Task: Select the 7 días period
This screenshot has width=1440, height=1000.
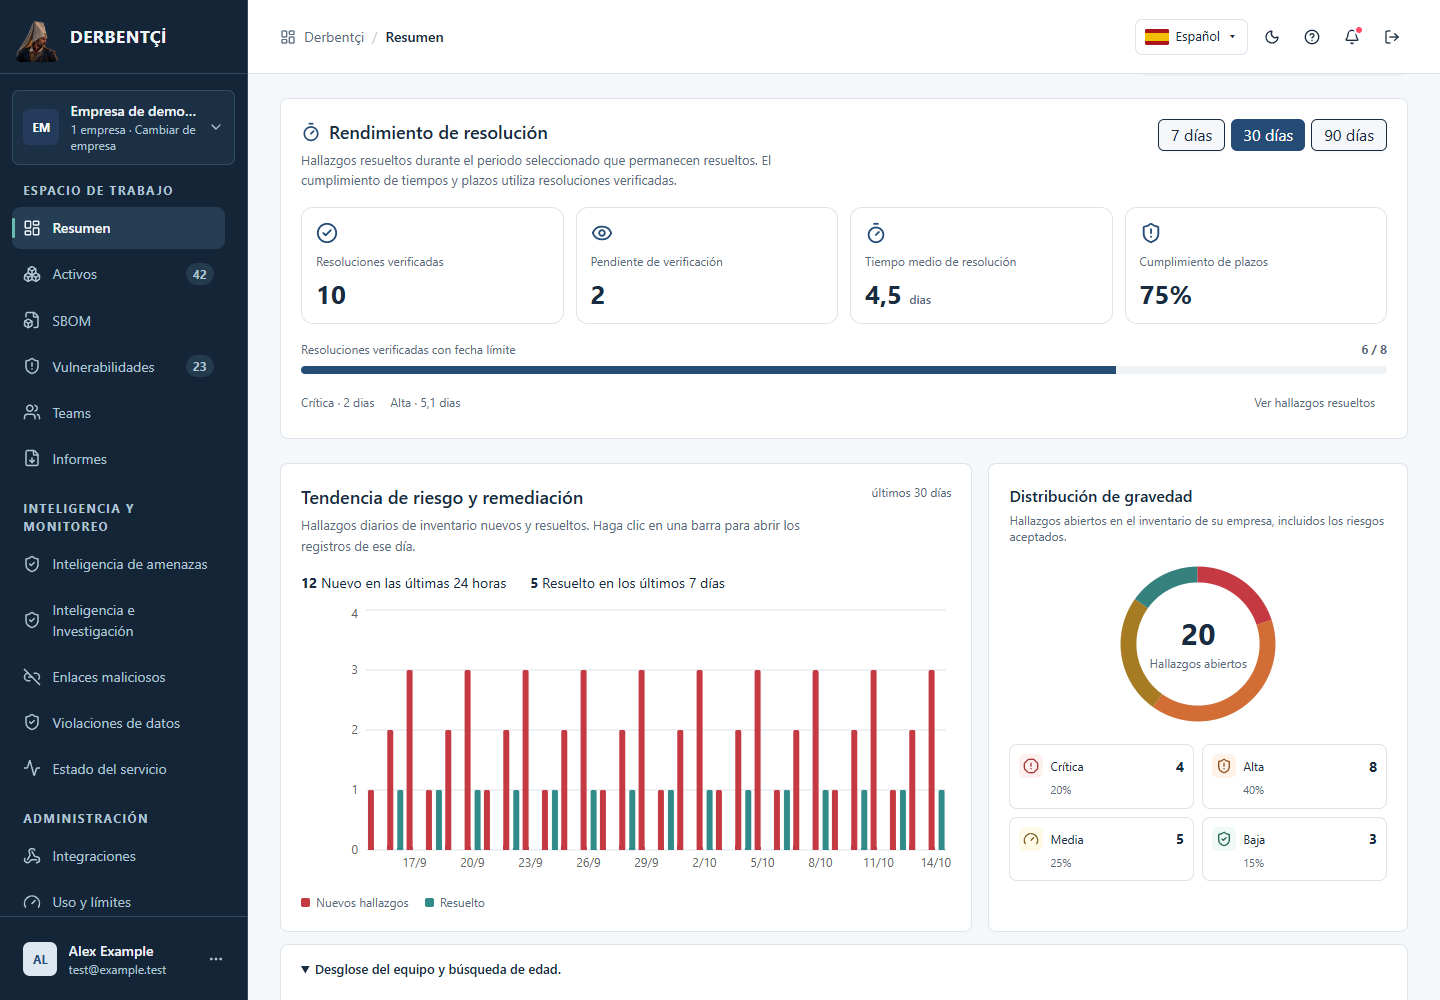Action: 1191,135
